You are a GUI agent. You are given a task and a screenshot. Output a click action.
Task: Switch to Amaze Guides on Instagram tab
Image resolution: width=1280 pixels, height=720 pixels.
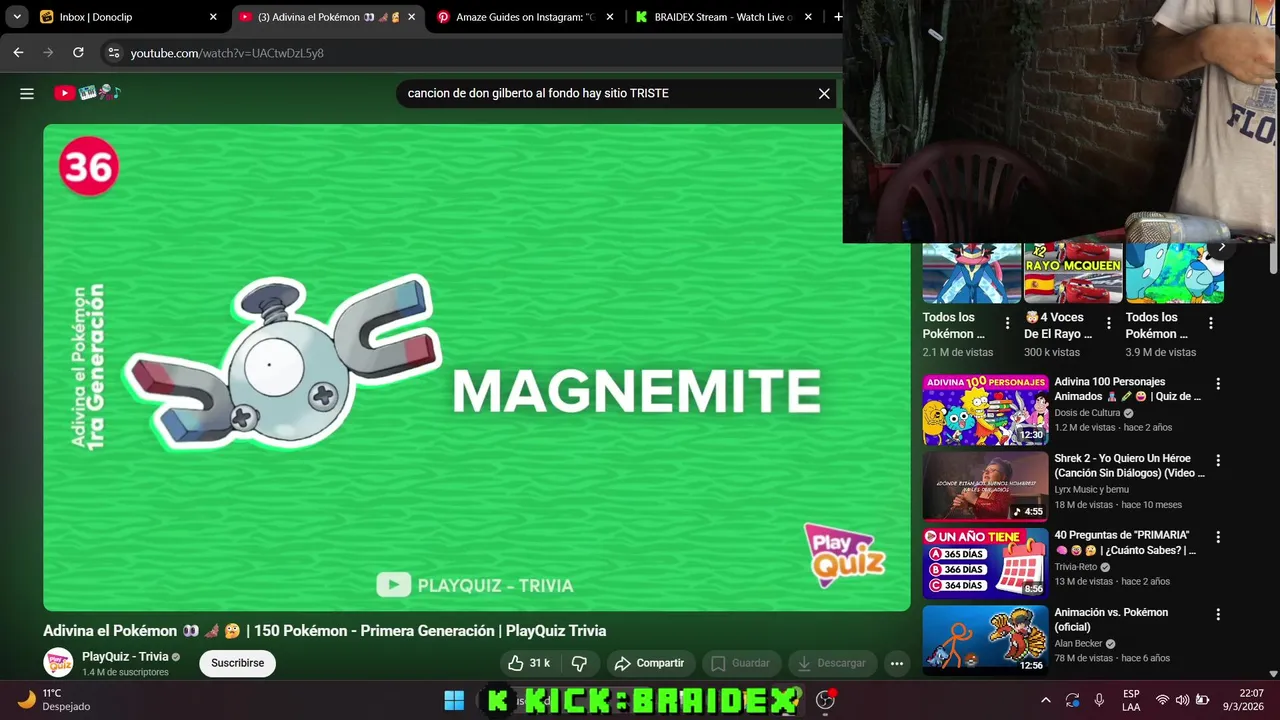(x=526, y=17)
